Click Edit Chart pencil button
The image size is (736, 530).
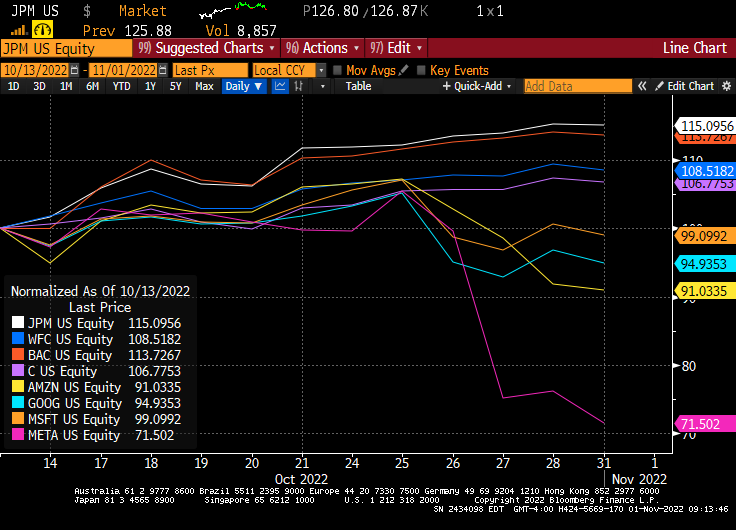[685, 86]
